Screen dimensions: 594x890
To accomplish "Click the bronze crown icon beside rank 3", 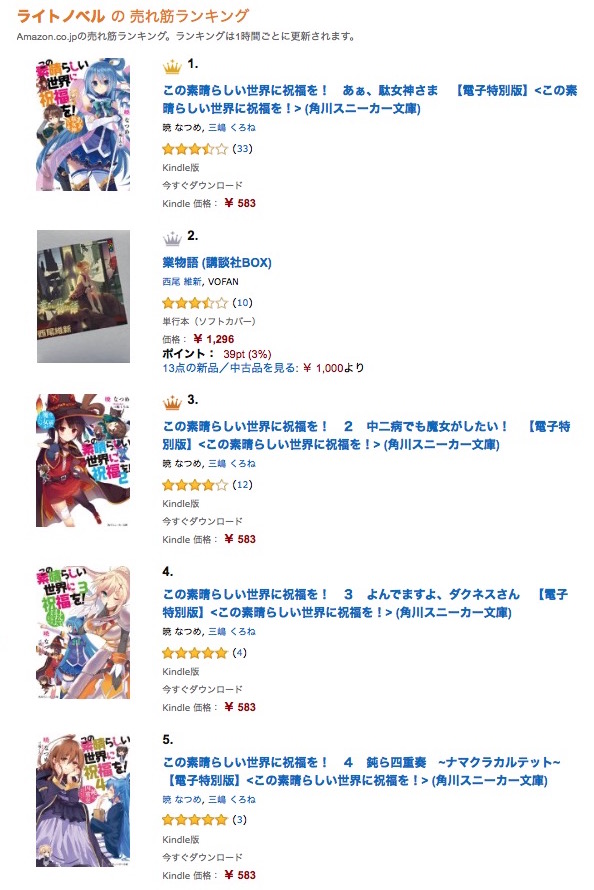I will pyautogui.click(x=172, y=403).
